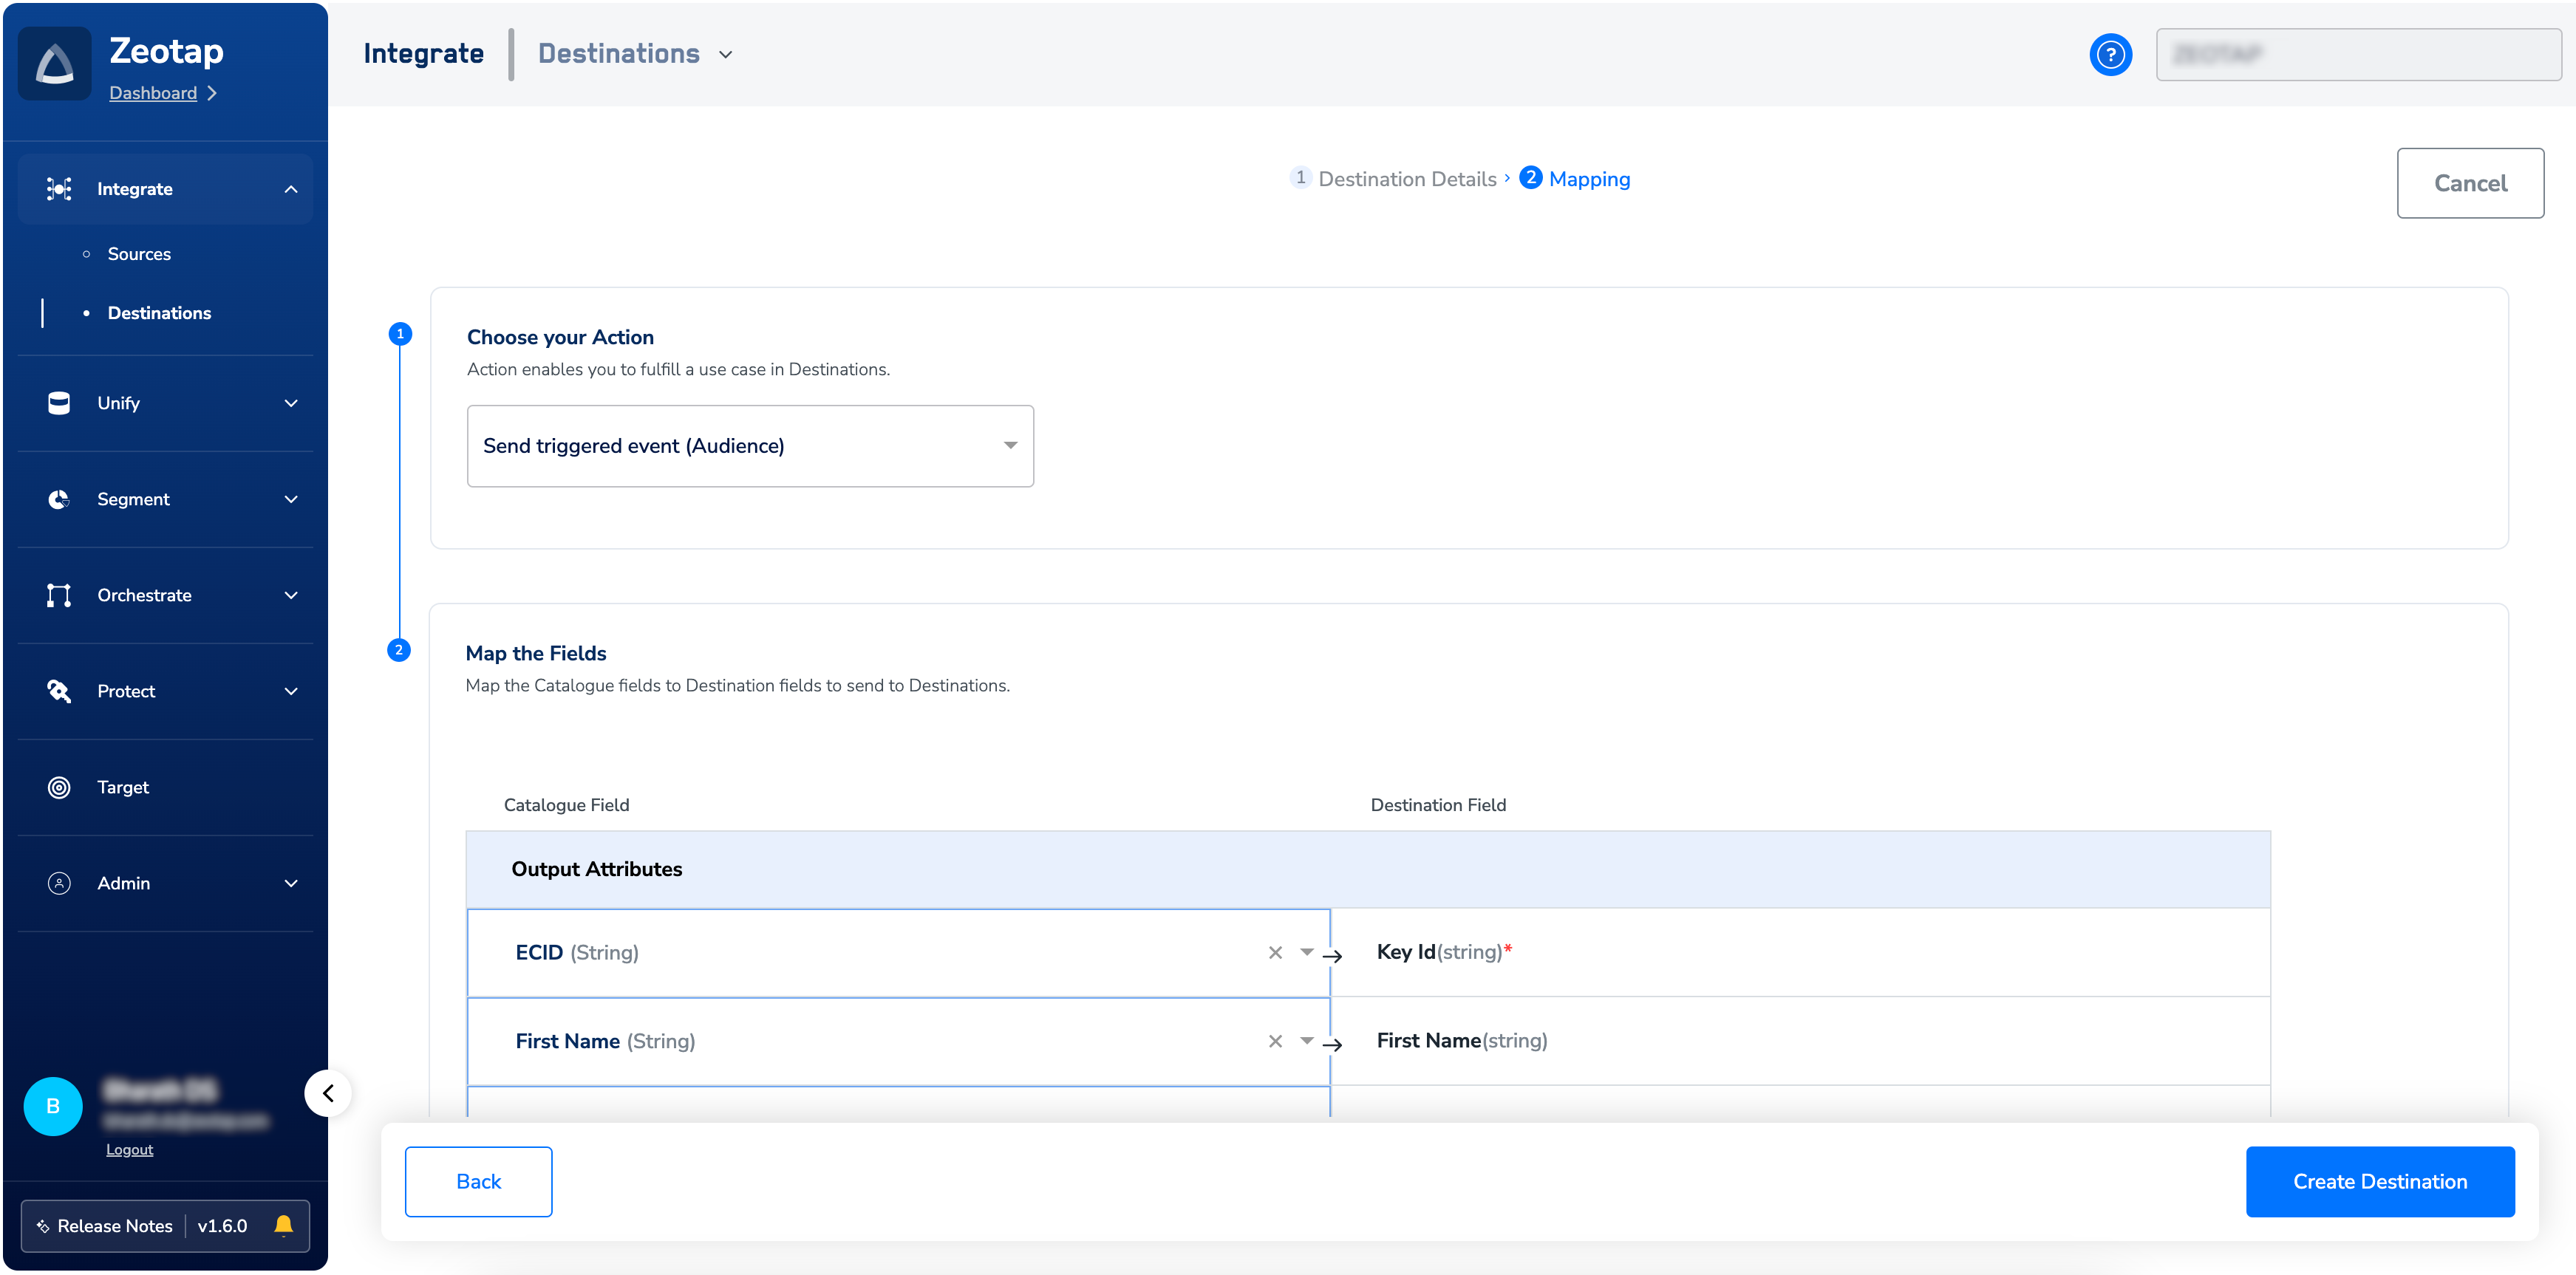This screenshot has height=1275, width=2576.
Task: Expand the ECID catalogue field dropdown
Action: pos(1306,952)
